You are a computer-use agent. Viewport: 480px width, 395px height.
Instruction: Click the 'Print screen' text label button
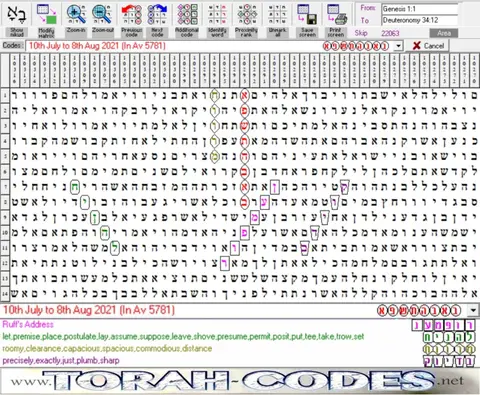pyautogui.click(x=336, y=32)
